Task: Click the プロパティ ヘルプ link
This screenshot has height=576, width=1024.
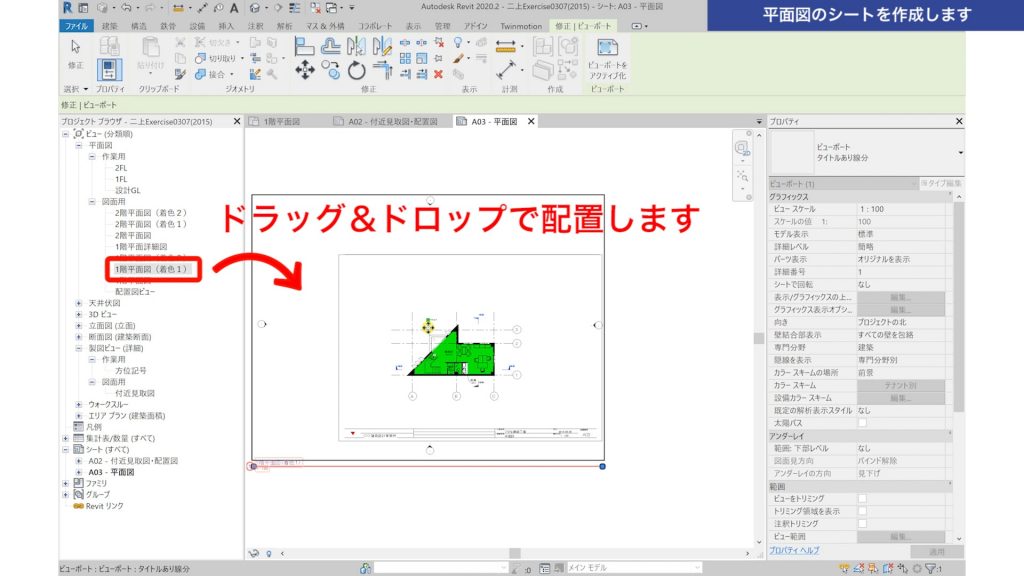Action: [793, 550]
